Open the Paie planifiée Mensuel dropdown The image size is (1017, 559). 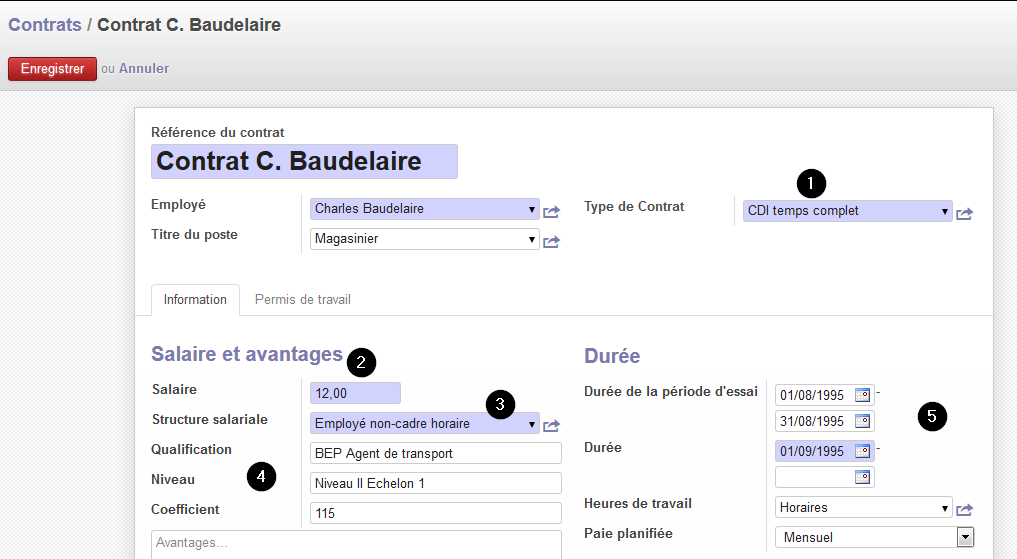click(874, 537)
